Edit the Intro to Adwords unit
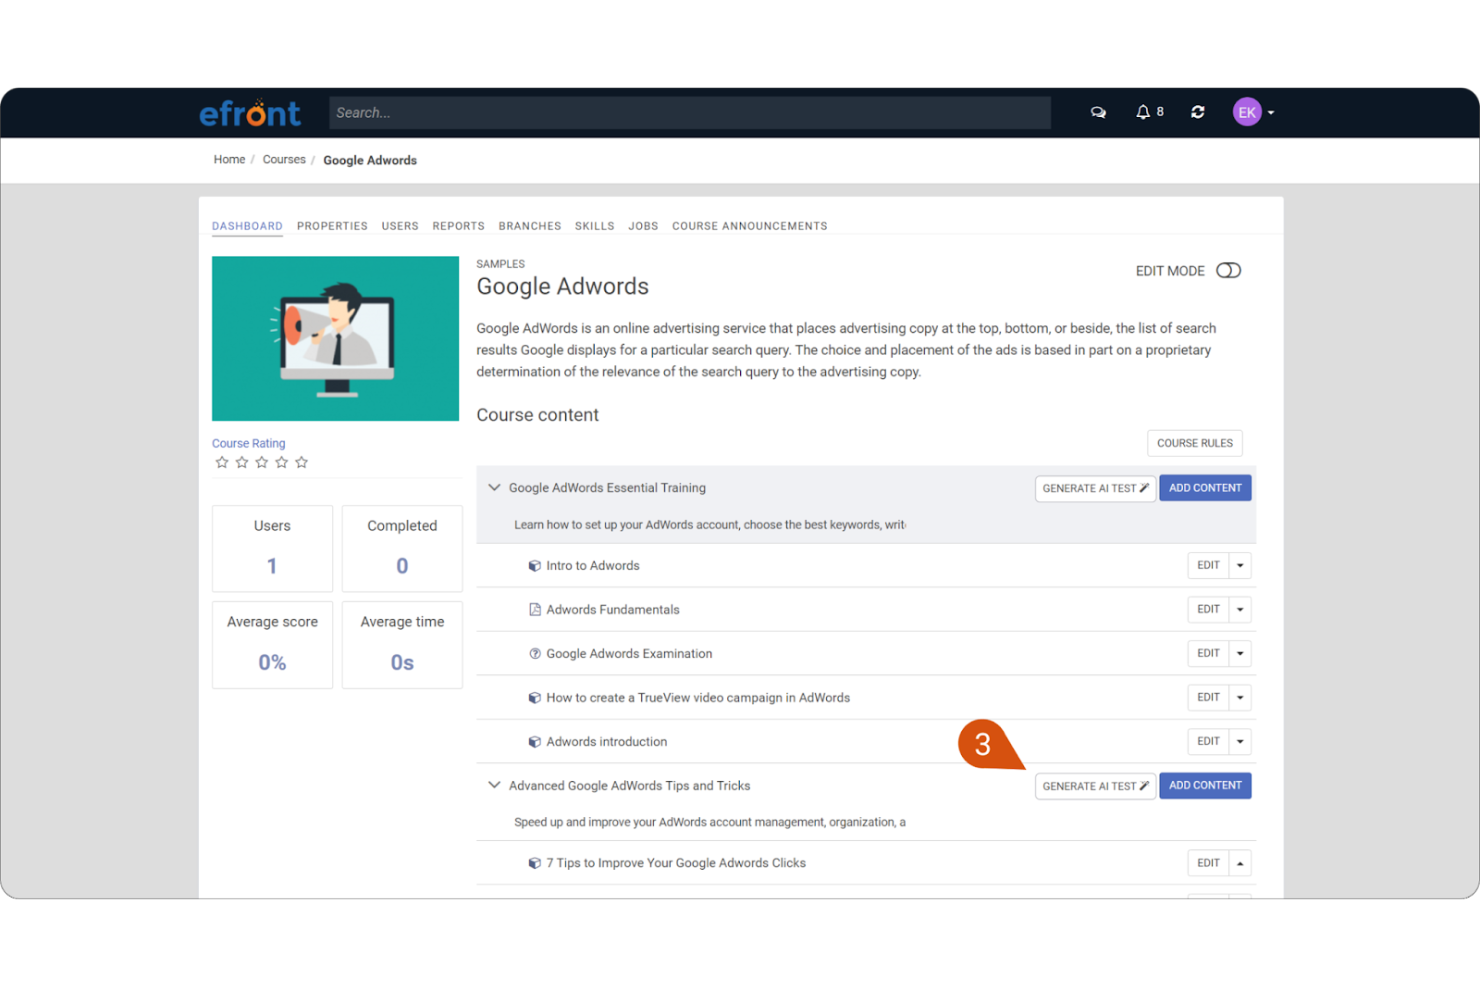 coord(1208,566)
